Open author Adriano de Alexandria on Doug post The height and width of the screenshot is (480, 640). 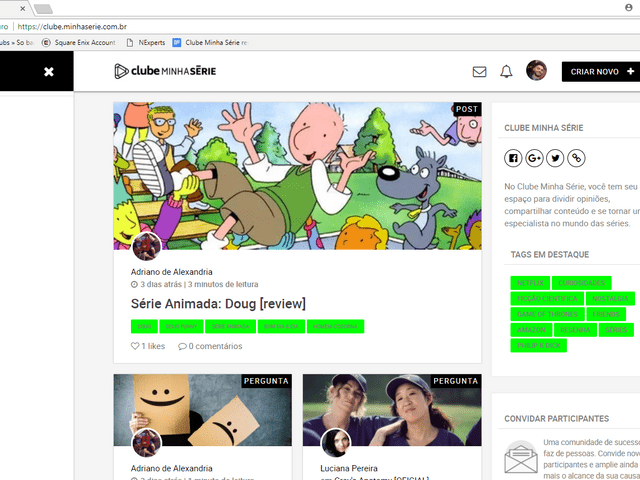coord(171,272)
